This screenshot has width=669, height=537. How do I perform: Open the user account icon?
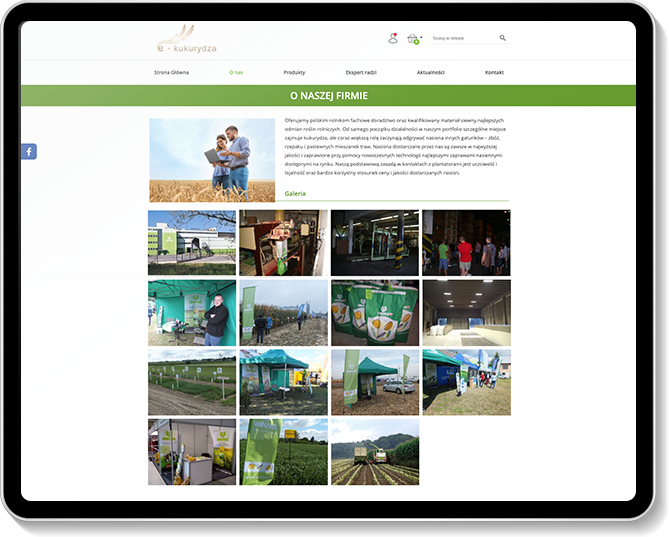point(392,38)
